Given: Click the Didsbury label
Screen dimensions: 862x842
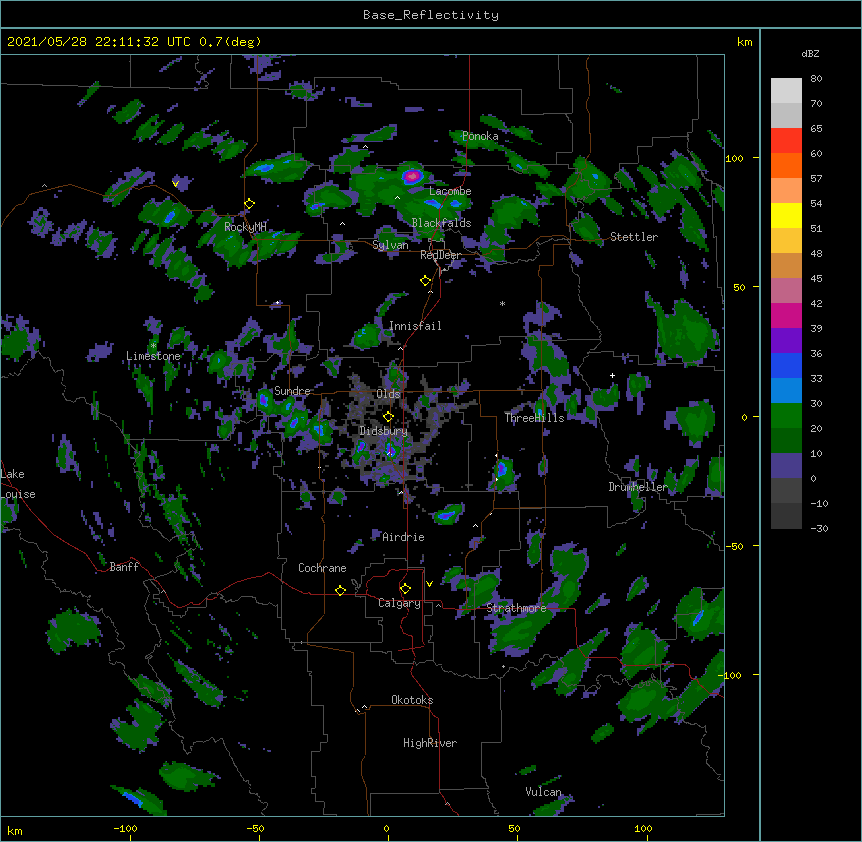Looking at the screenshot, I should tap(384, 431).
